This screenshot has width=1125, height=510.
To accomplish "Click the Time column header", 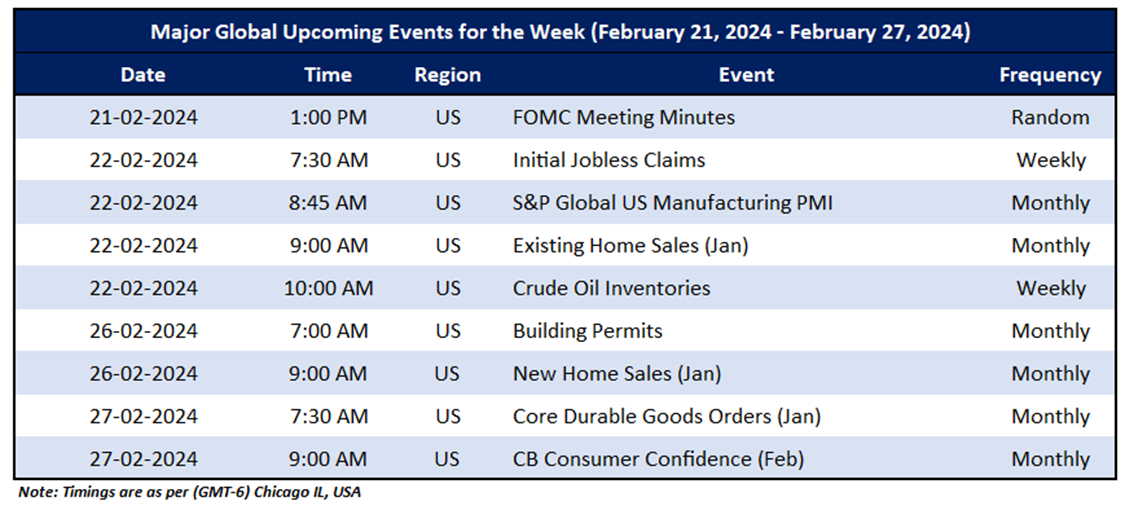I will [x=328, y=75].
